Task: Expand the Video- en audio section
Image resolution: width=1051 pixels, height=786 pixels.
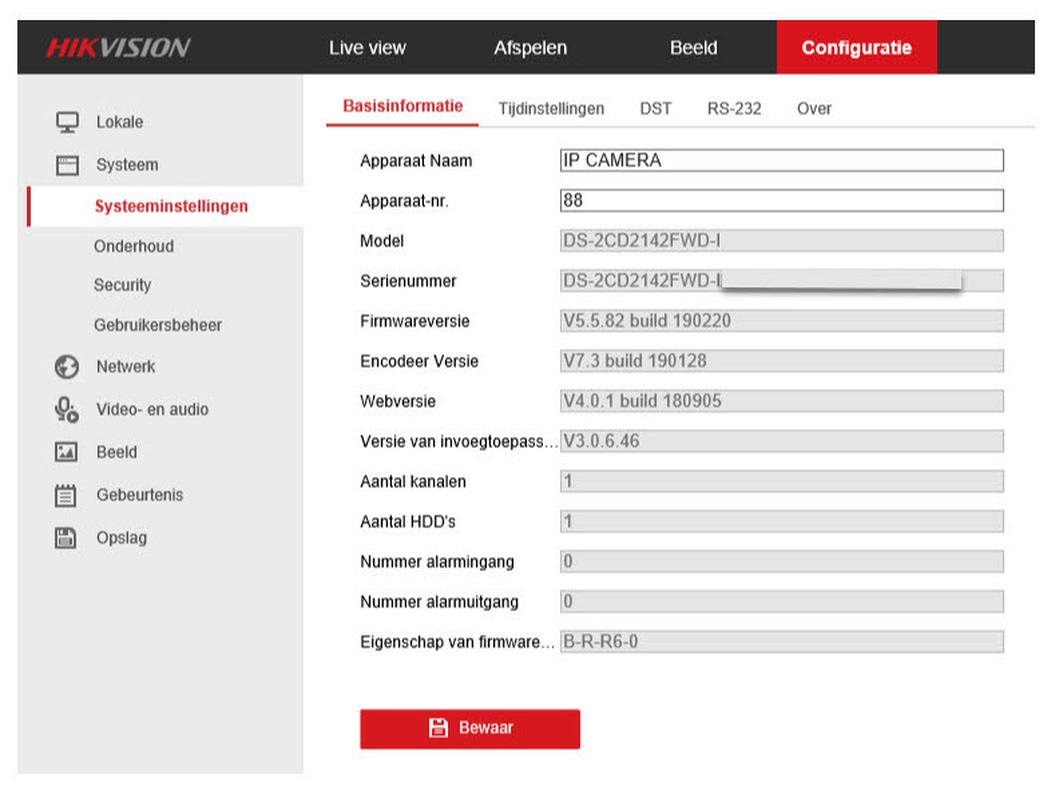Action: [152, 409]
